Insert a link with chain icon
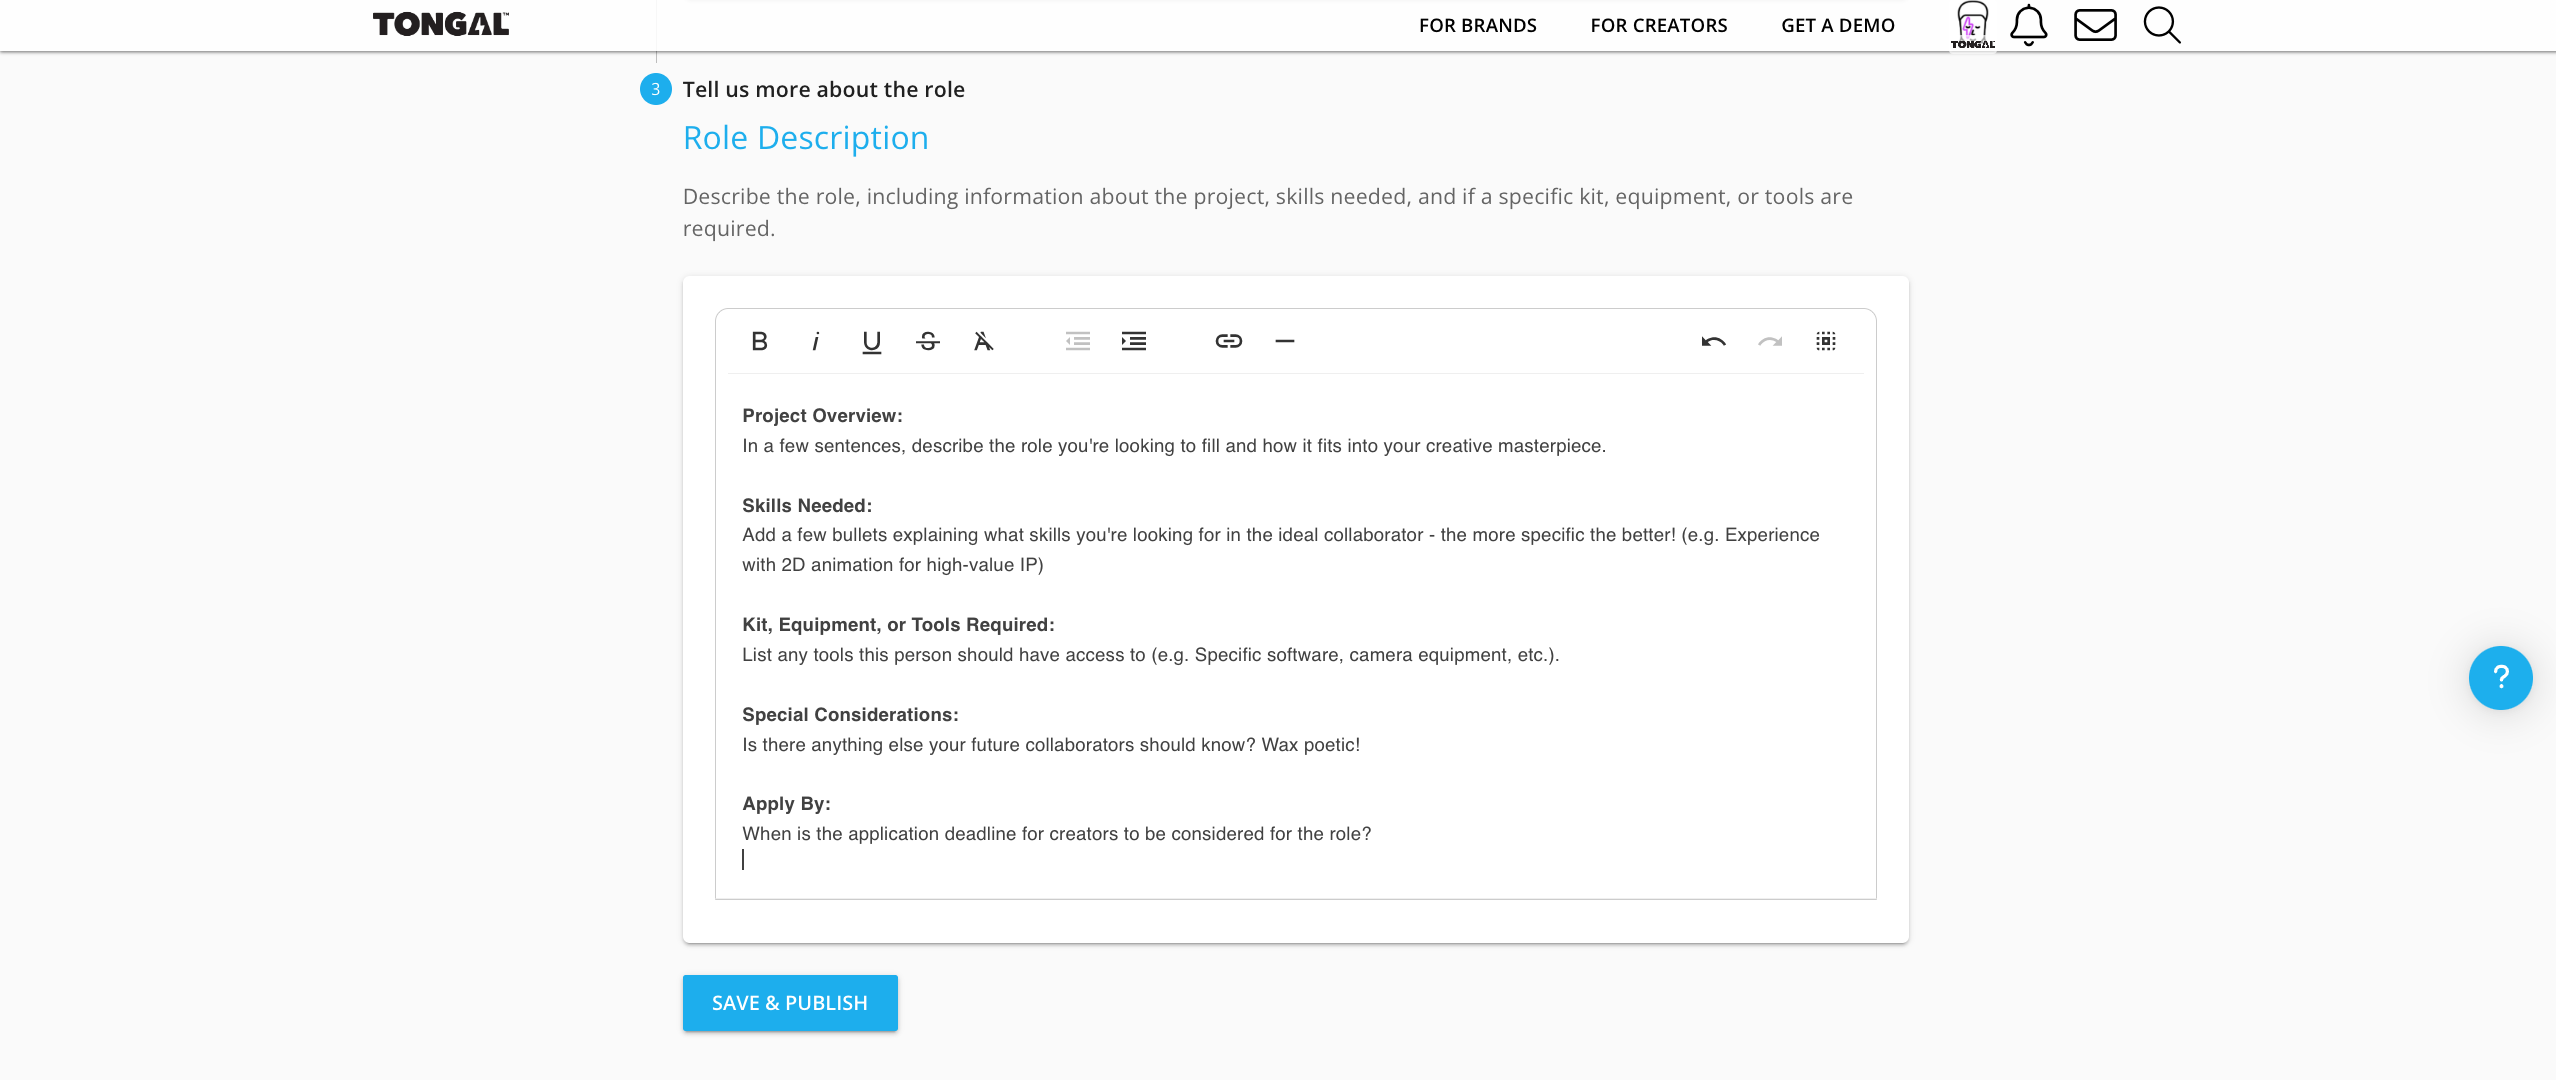This screenshot has width=2556, height=1080. [1228, 341]
